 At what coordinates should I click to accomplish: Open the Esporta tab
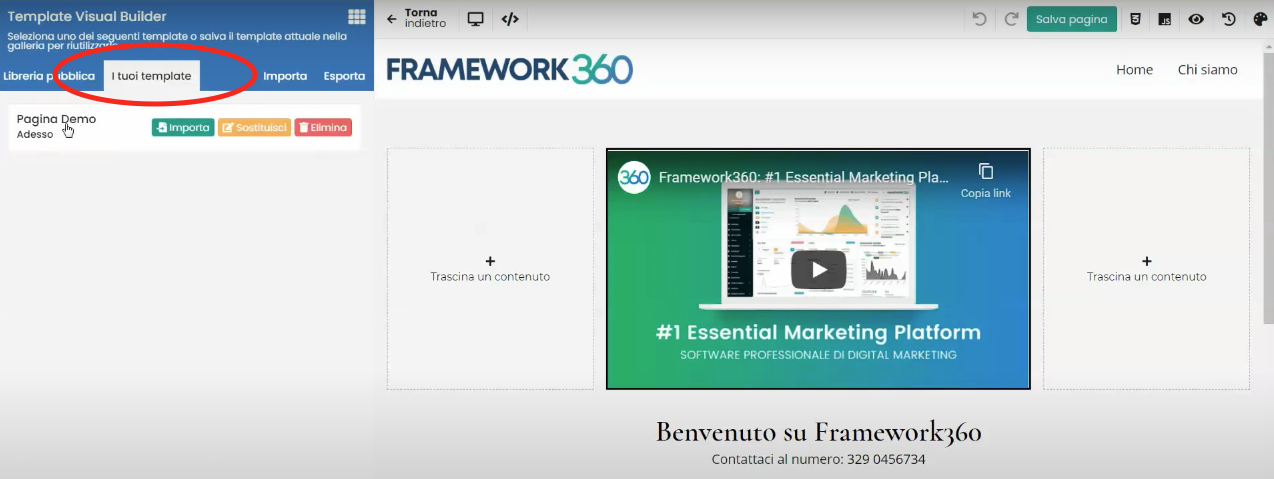click(x=344, y=76)
